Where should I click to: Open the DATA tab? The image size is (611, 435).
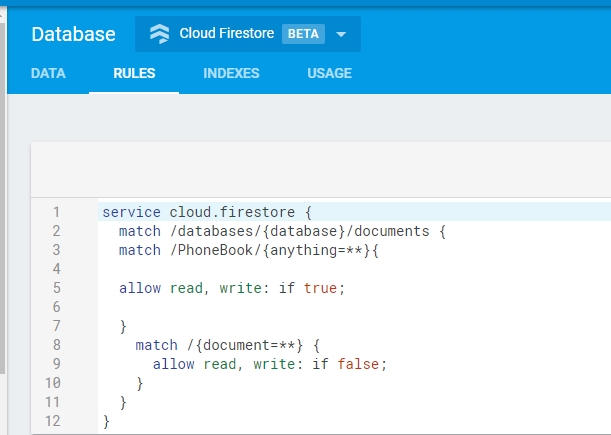pos(49,73)
